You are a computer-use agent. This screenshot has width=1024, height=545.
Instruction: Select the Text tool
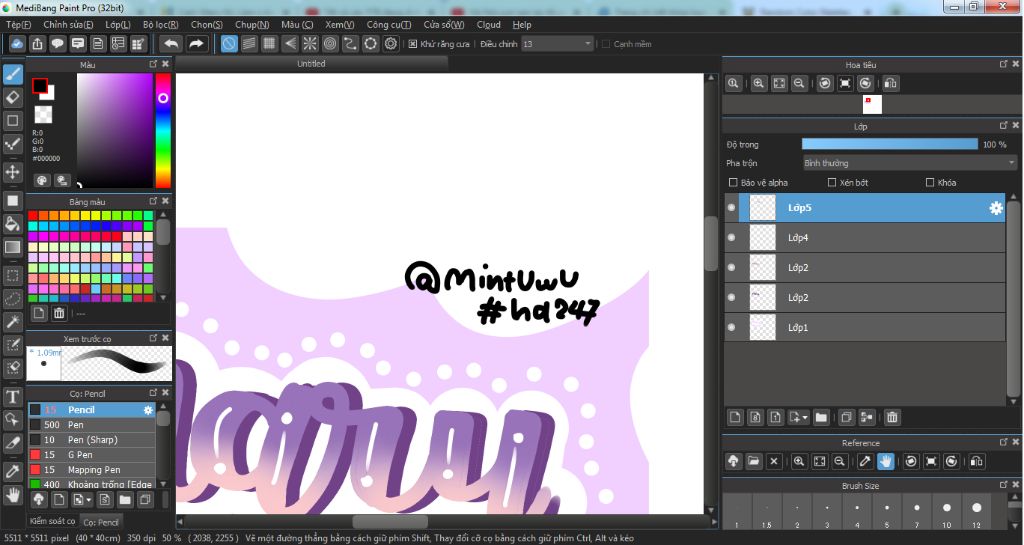(12, 396)
